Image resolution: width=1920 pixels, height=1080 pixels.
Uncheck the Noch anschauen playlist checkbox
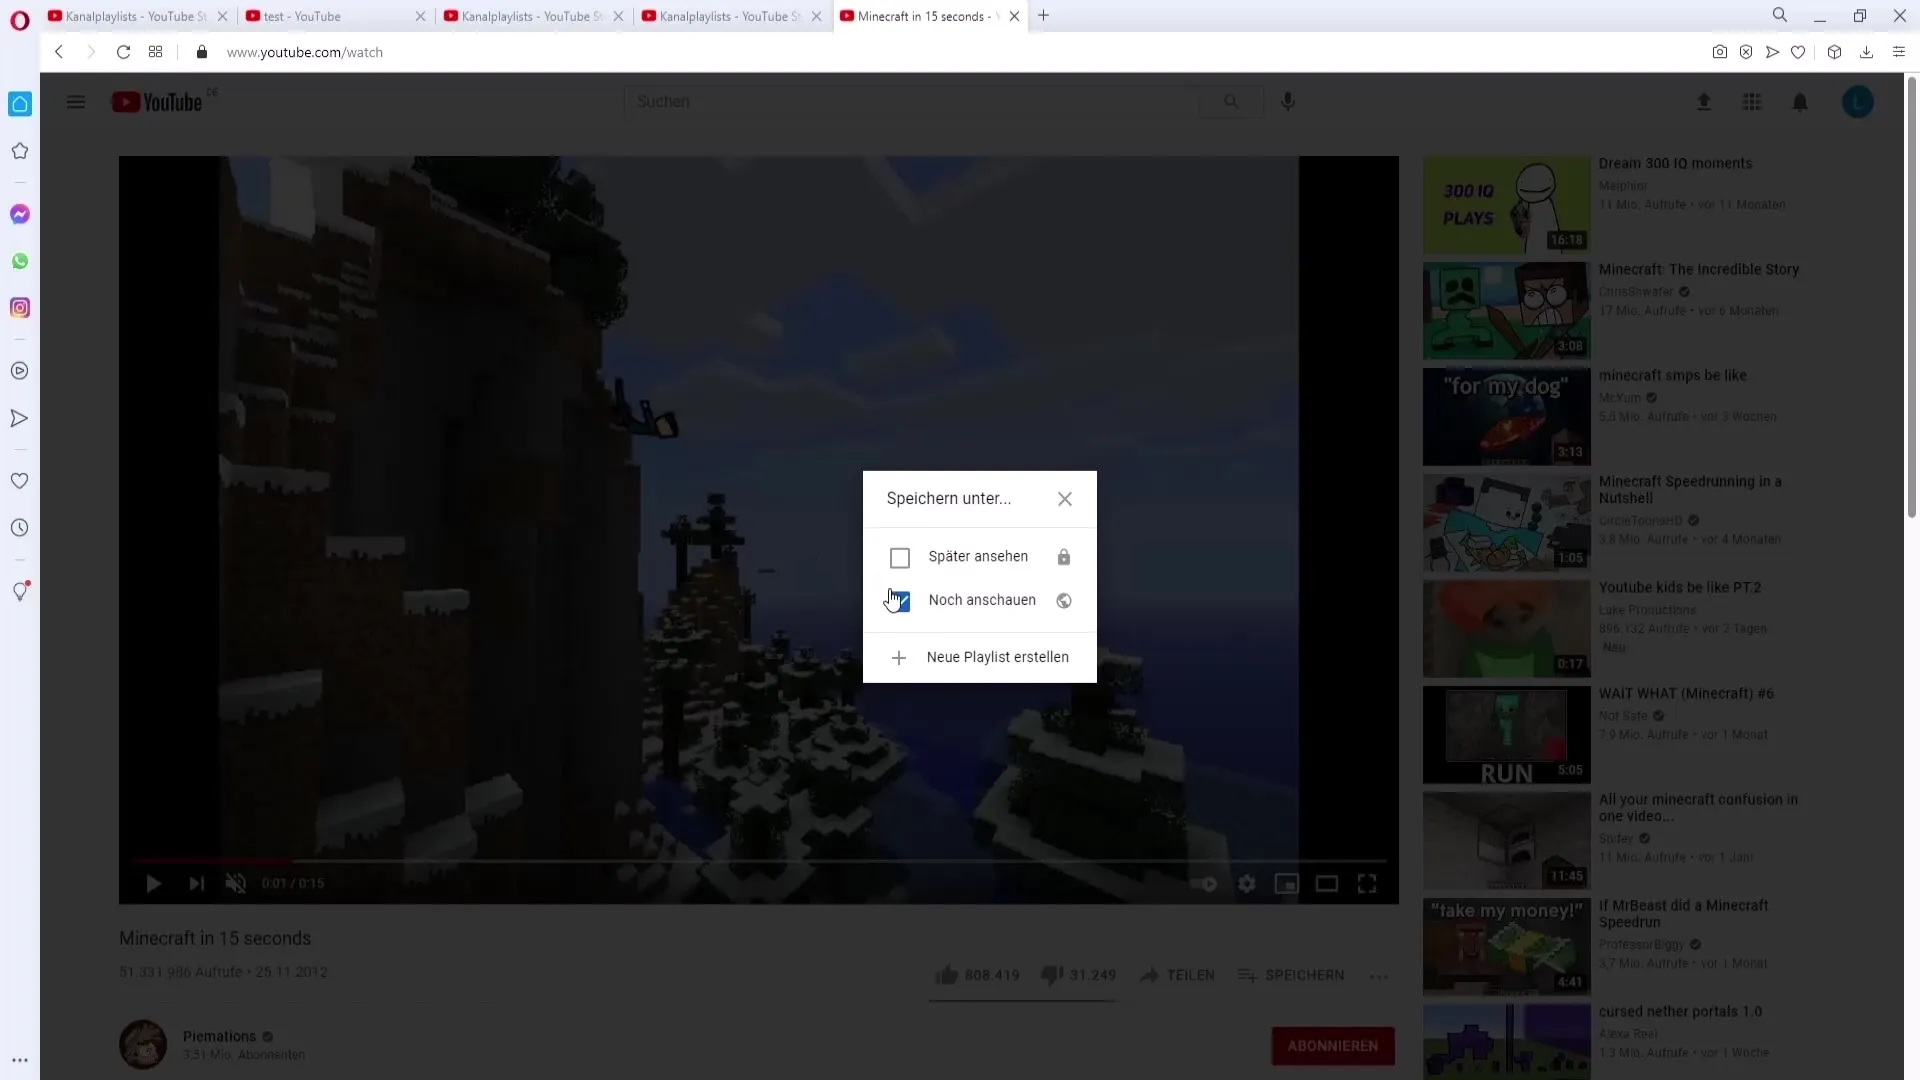900,601
